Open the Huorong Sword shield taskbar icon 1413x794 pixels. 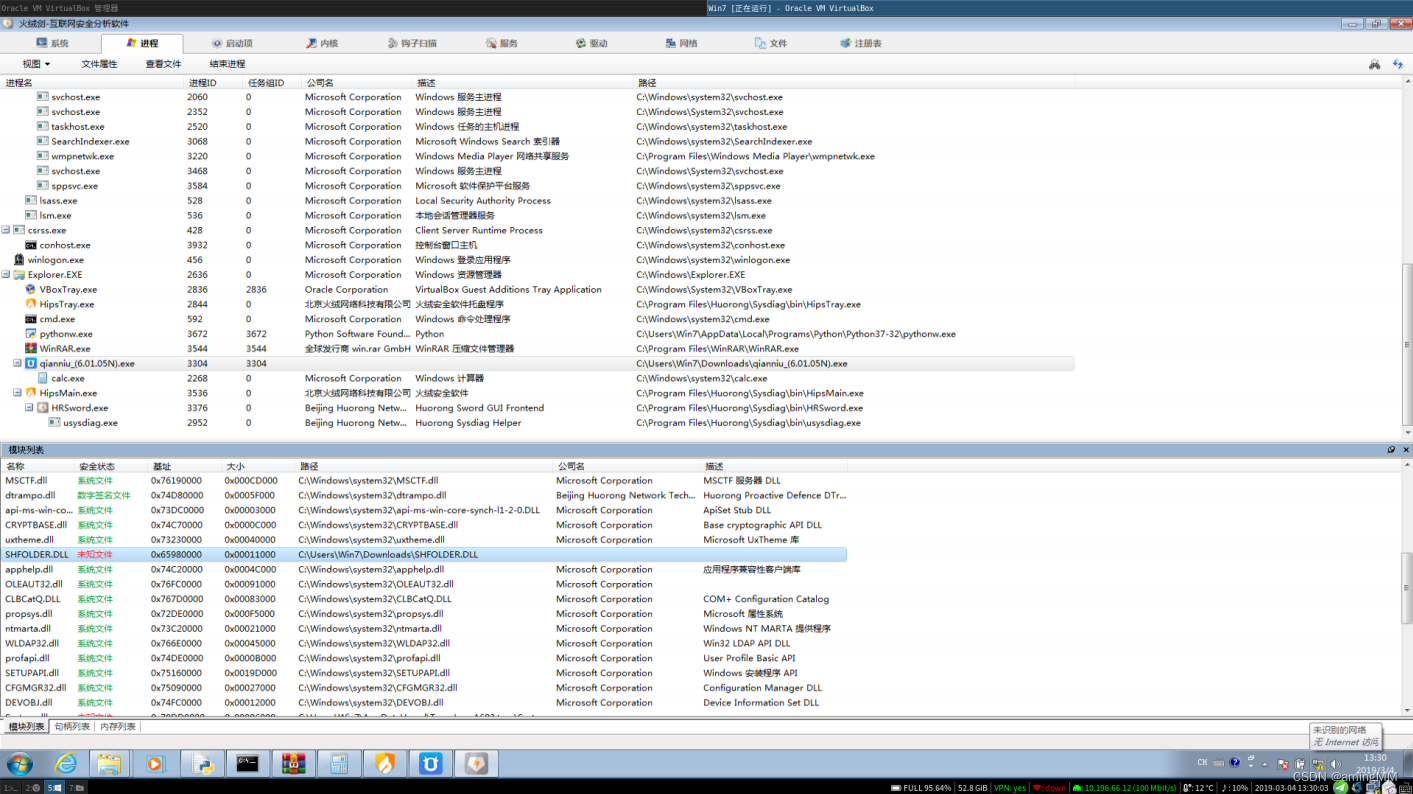pyautogui.click(x=476, y=764)
